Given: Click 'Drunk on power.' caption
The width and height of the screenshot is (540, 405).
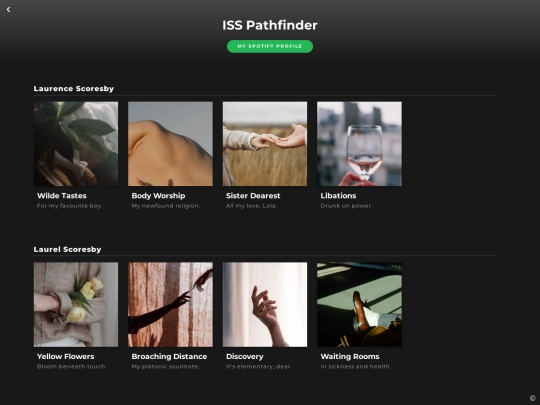Looking at the screenshot, I should [346, 206].
